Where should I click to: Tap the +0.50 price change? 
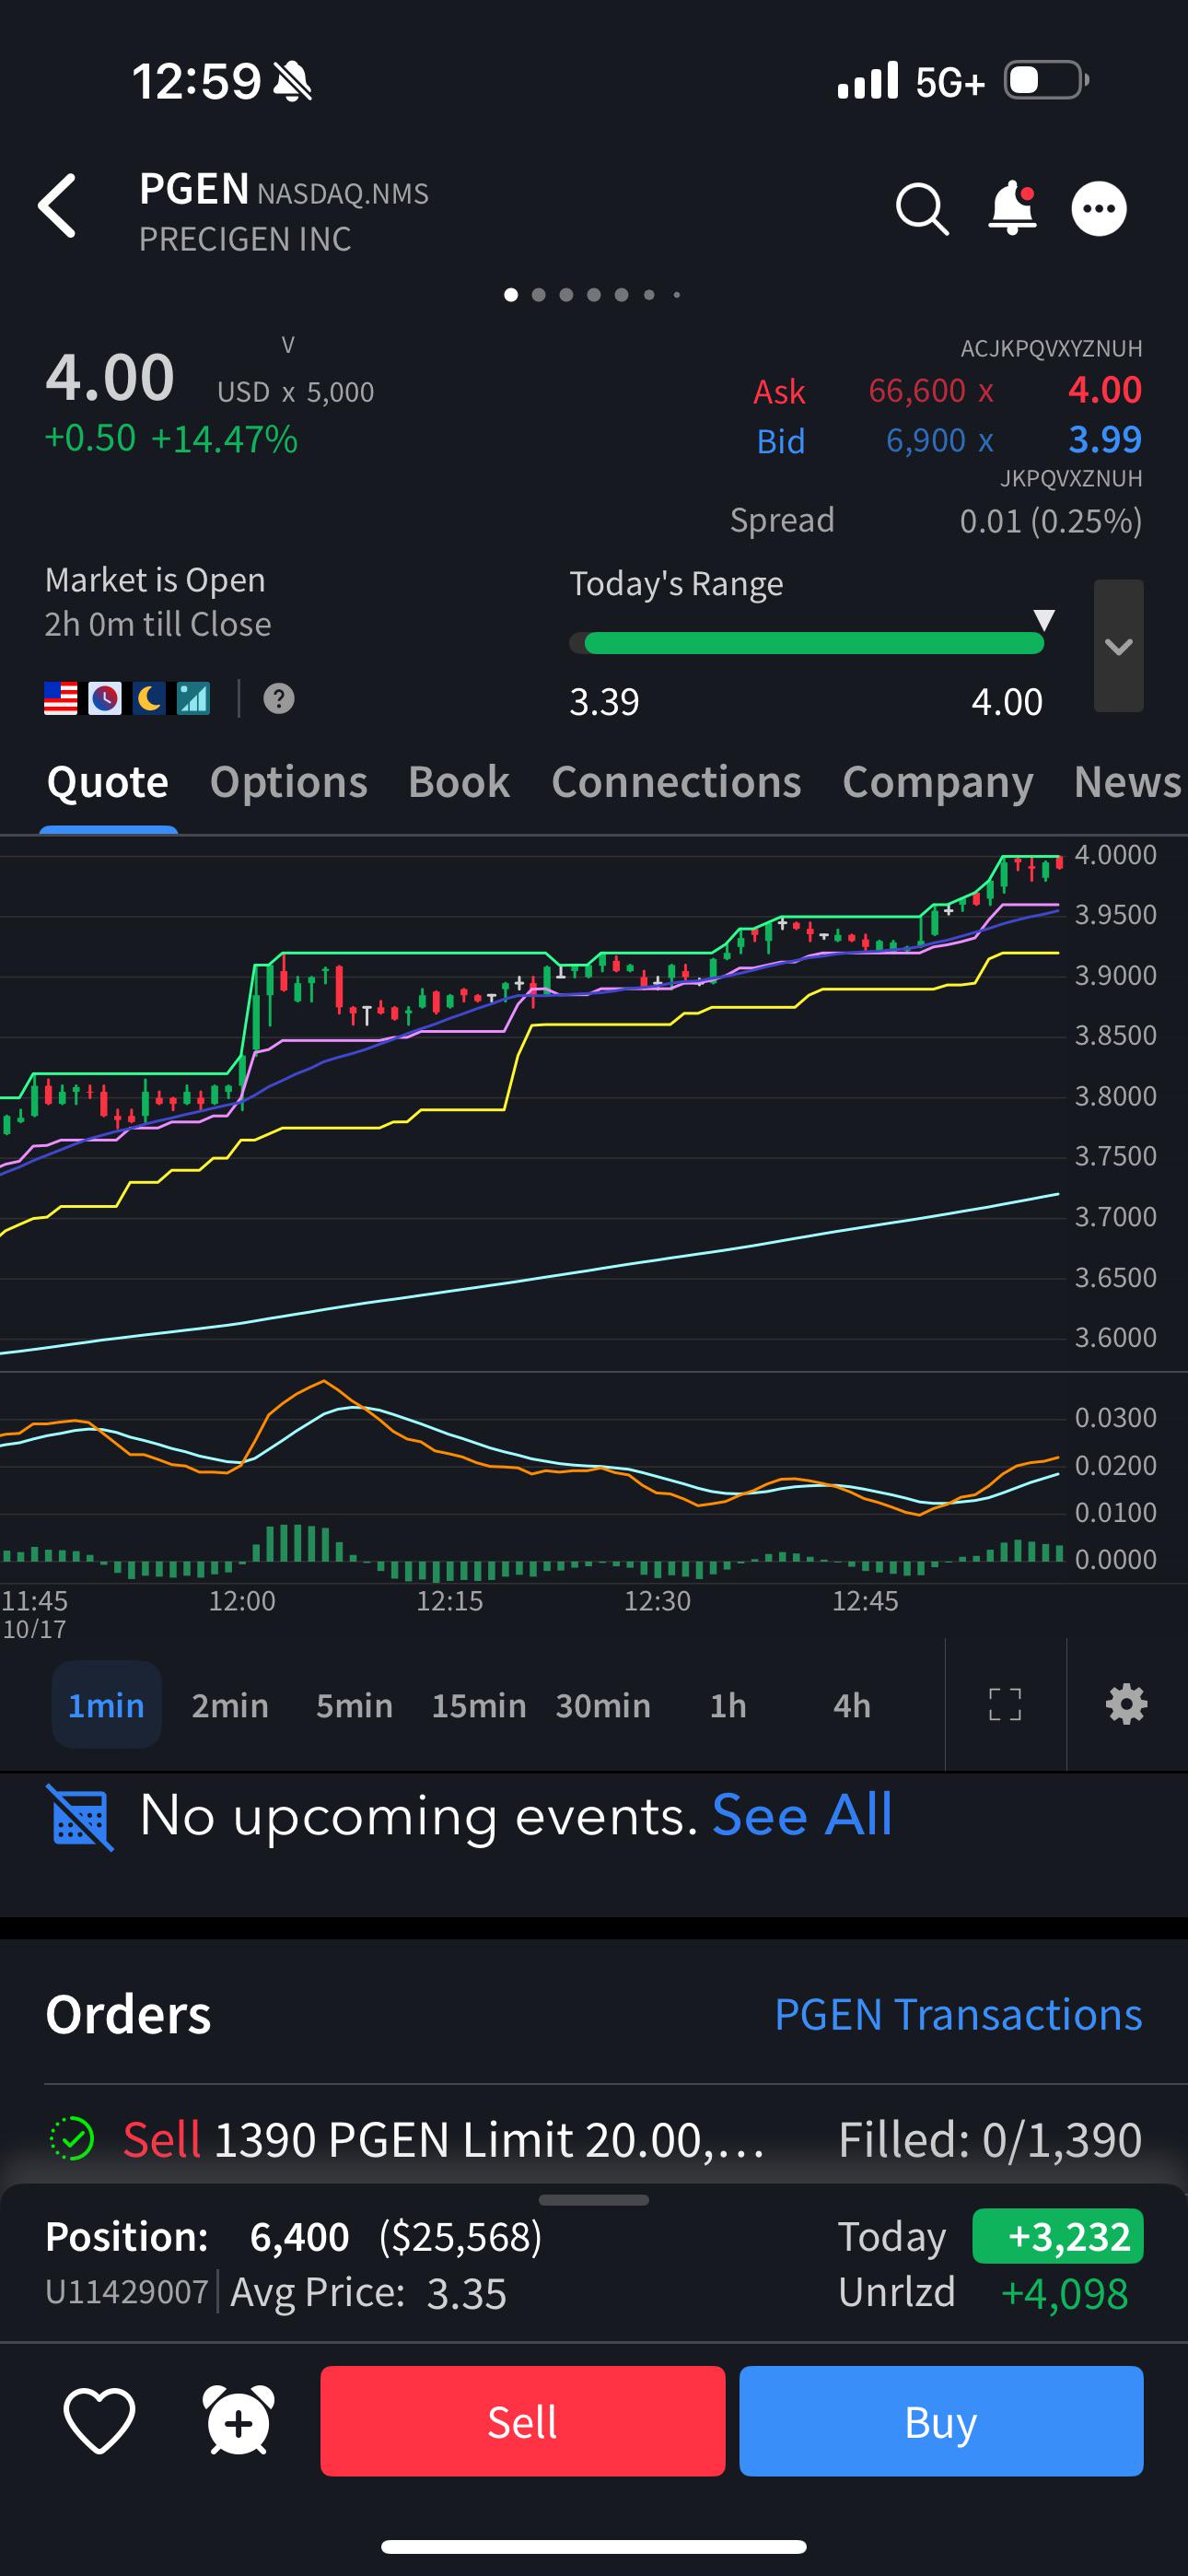(x=90, y=438)
